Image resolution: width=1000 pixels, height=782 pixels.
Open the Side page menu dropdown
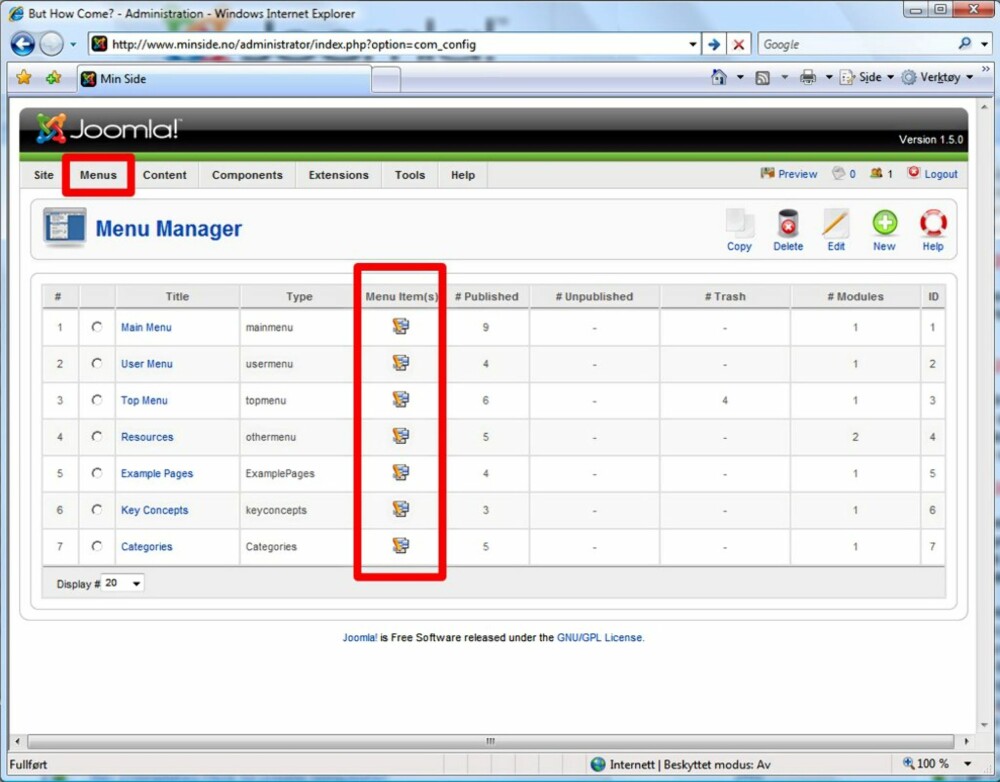pos(867,77)
